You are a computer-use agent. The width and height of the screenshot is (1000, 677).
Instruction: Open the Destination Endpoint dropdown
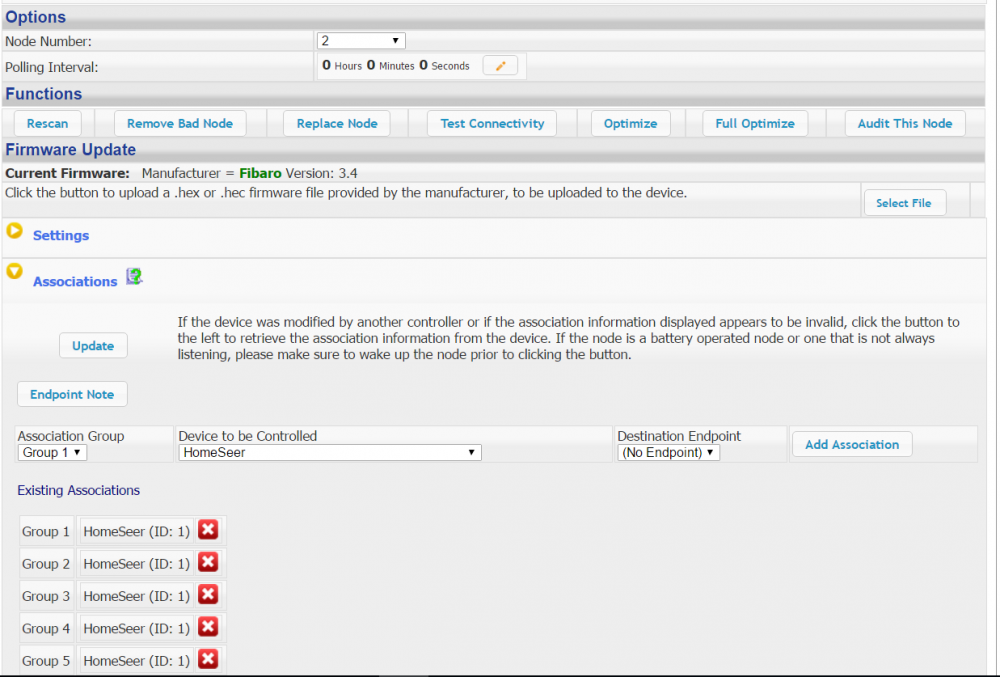tap(668, 453)
